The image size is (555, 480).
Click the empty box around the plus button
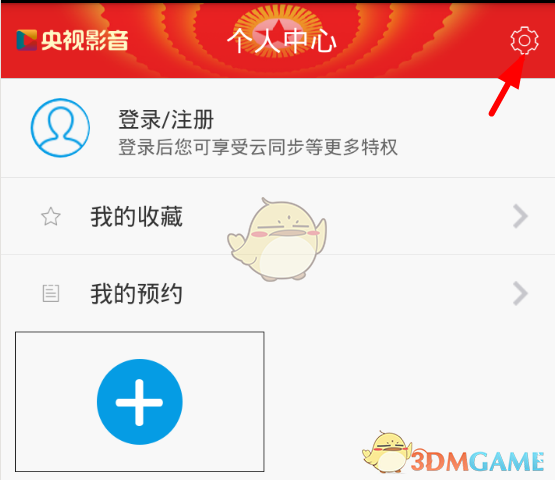(x=139, y=401)
